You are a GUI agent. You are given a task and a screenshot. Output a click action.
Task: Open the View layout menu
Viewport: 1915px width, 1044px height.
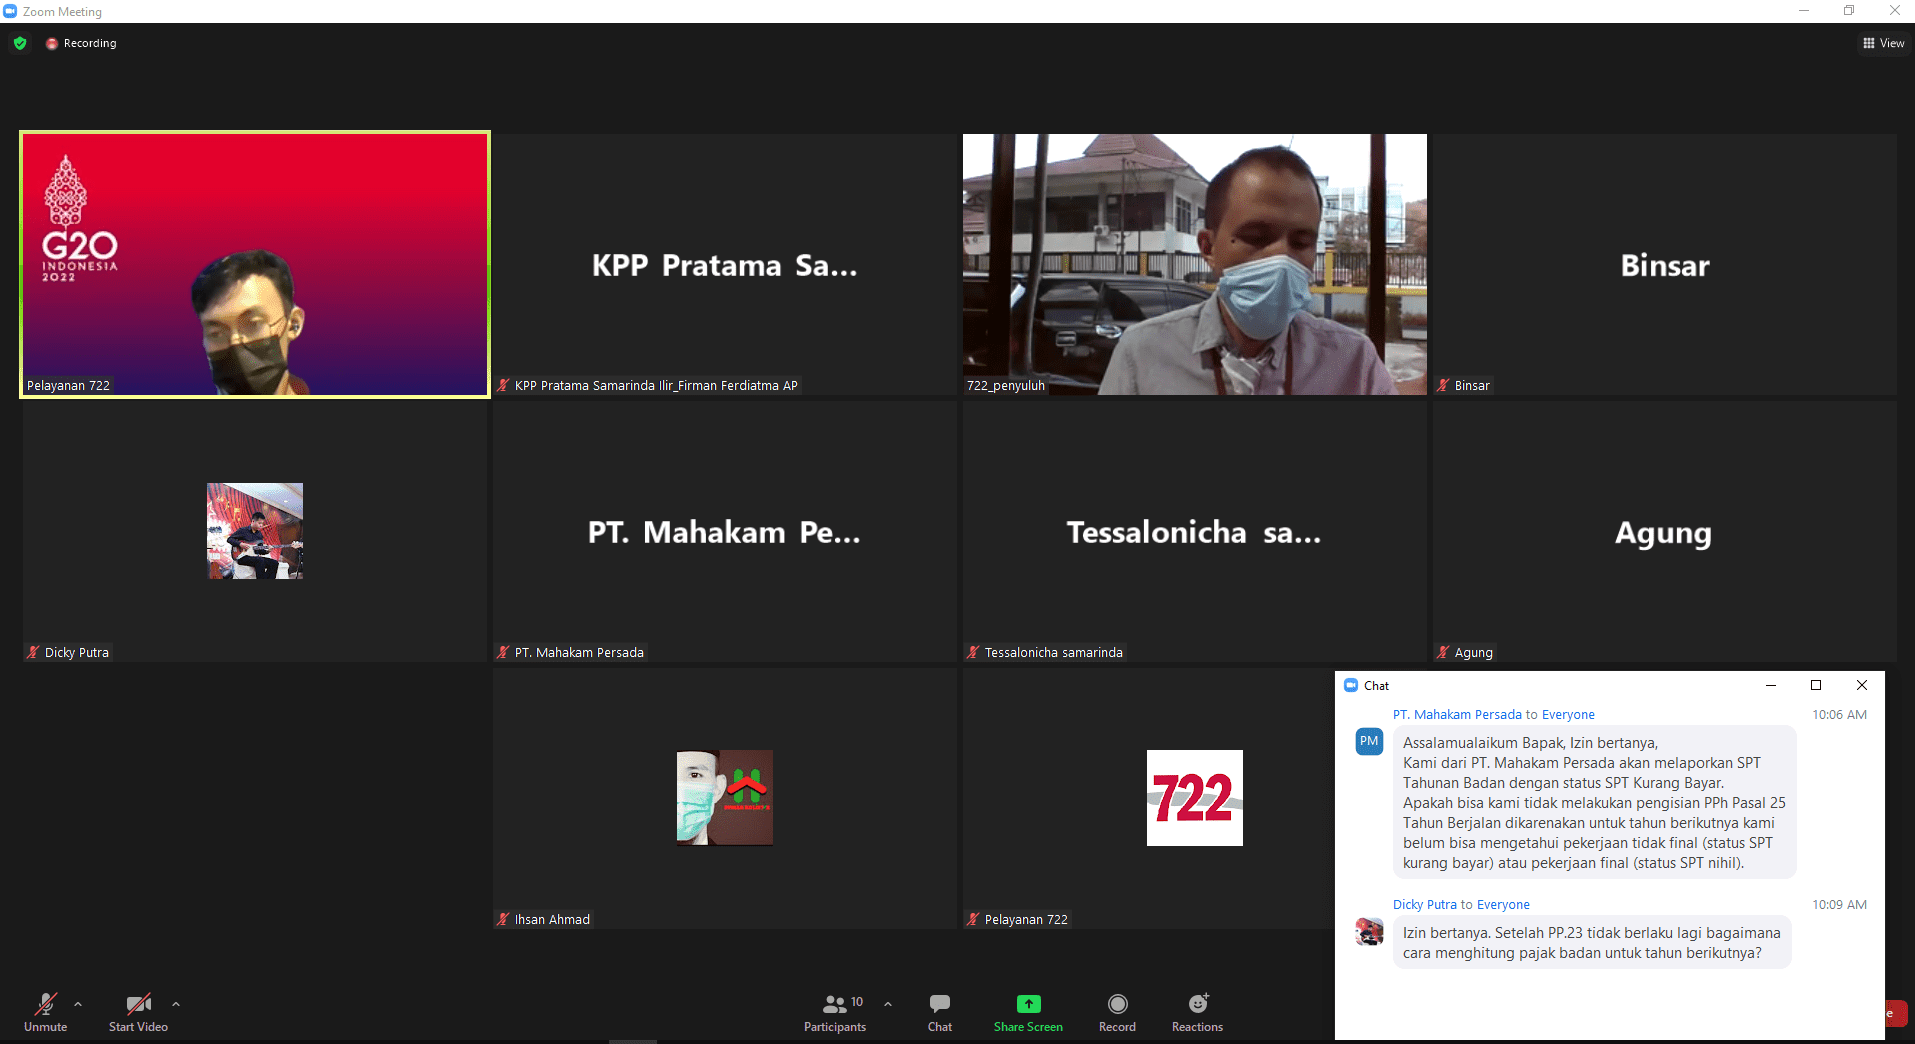tap(1883, 43)
